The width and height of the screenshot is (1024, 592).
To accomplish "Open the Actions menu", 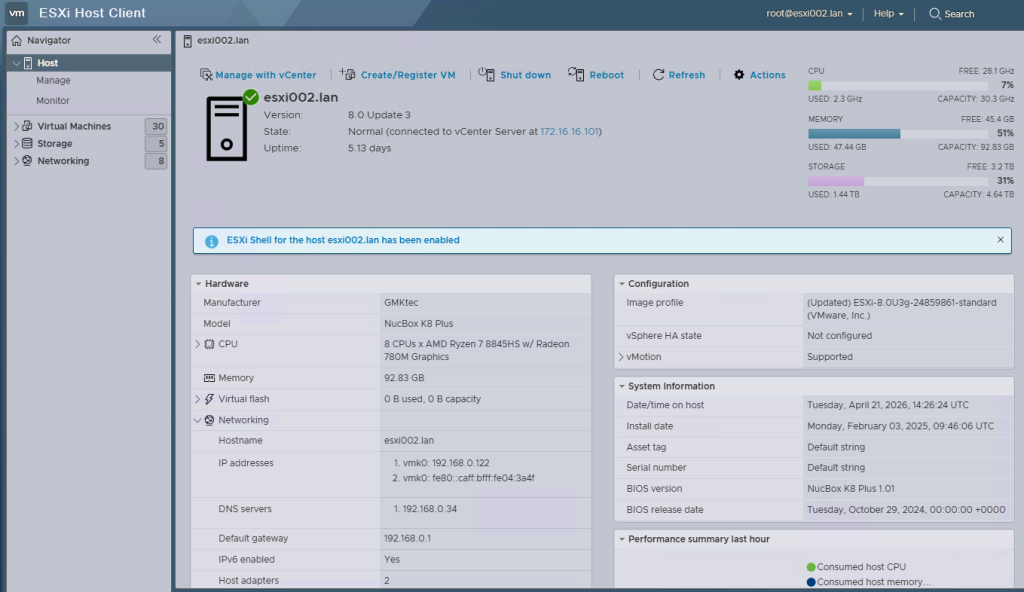I will (x=760, y=75).
